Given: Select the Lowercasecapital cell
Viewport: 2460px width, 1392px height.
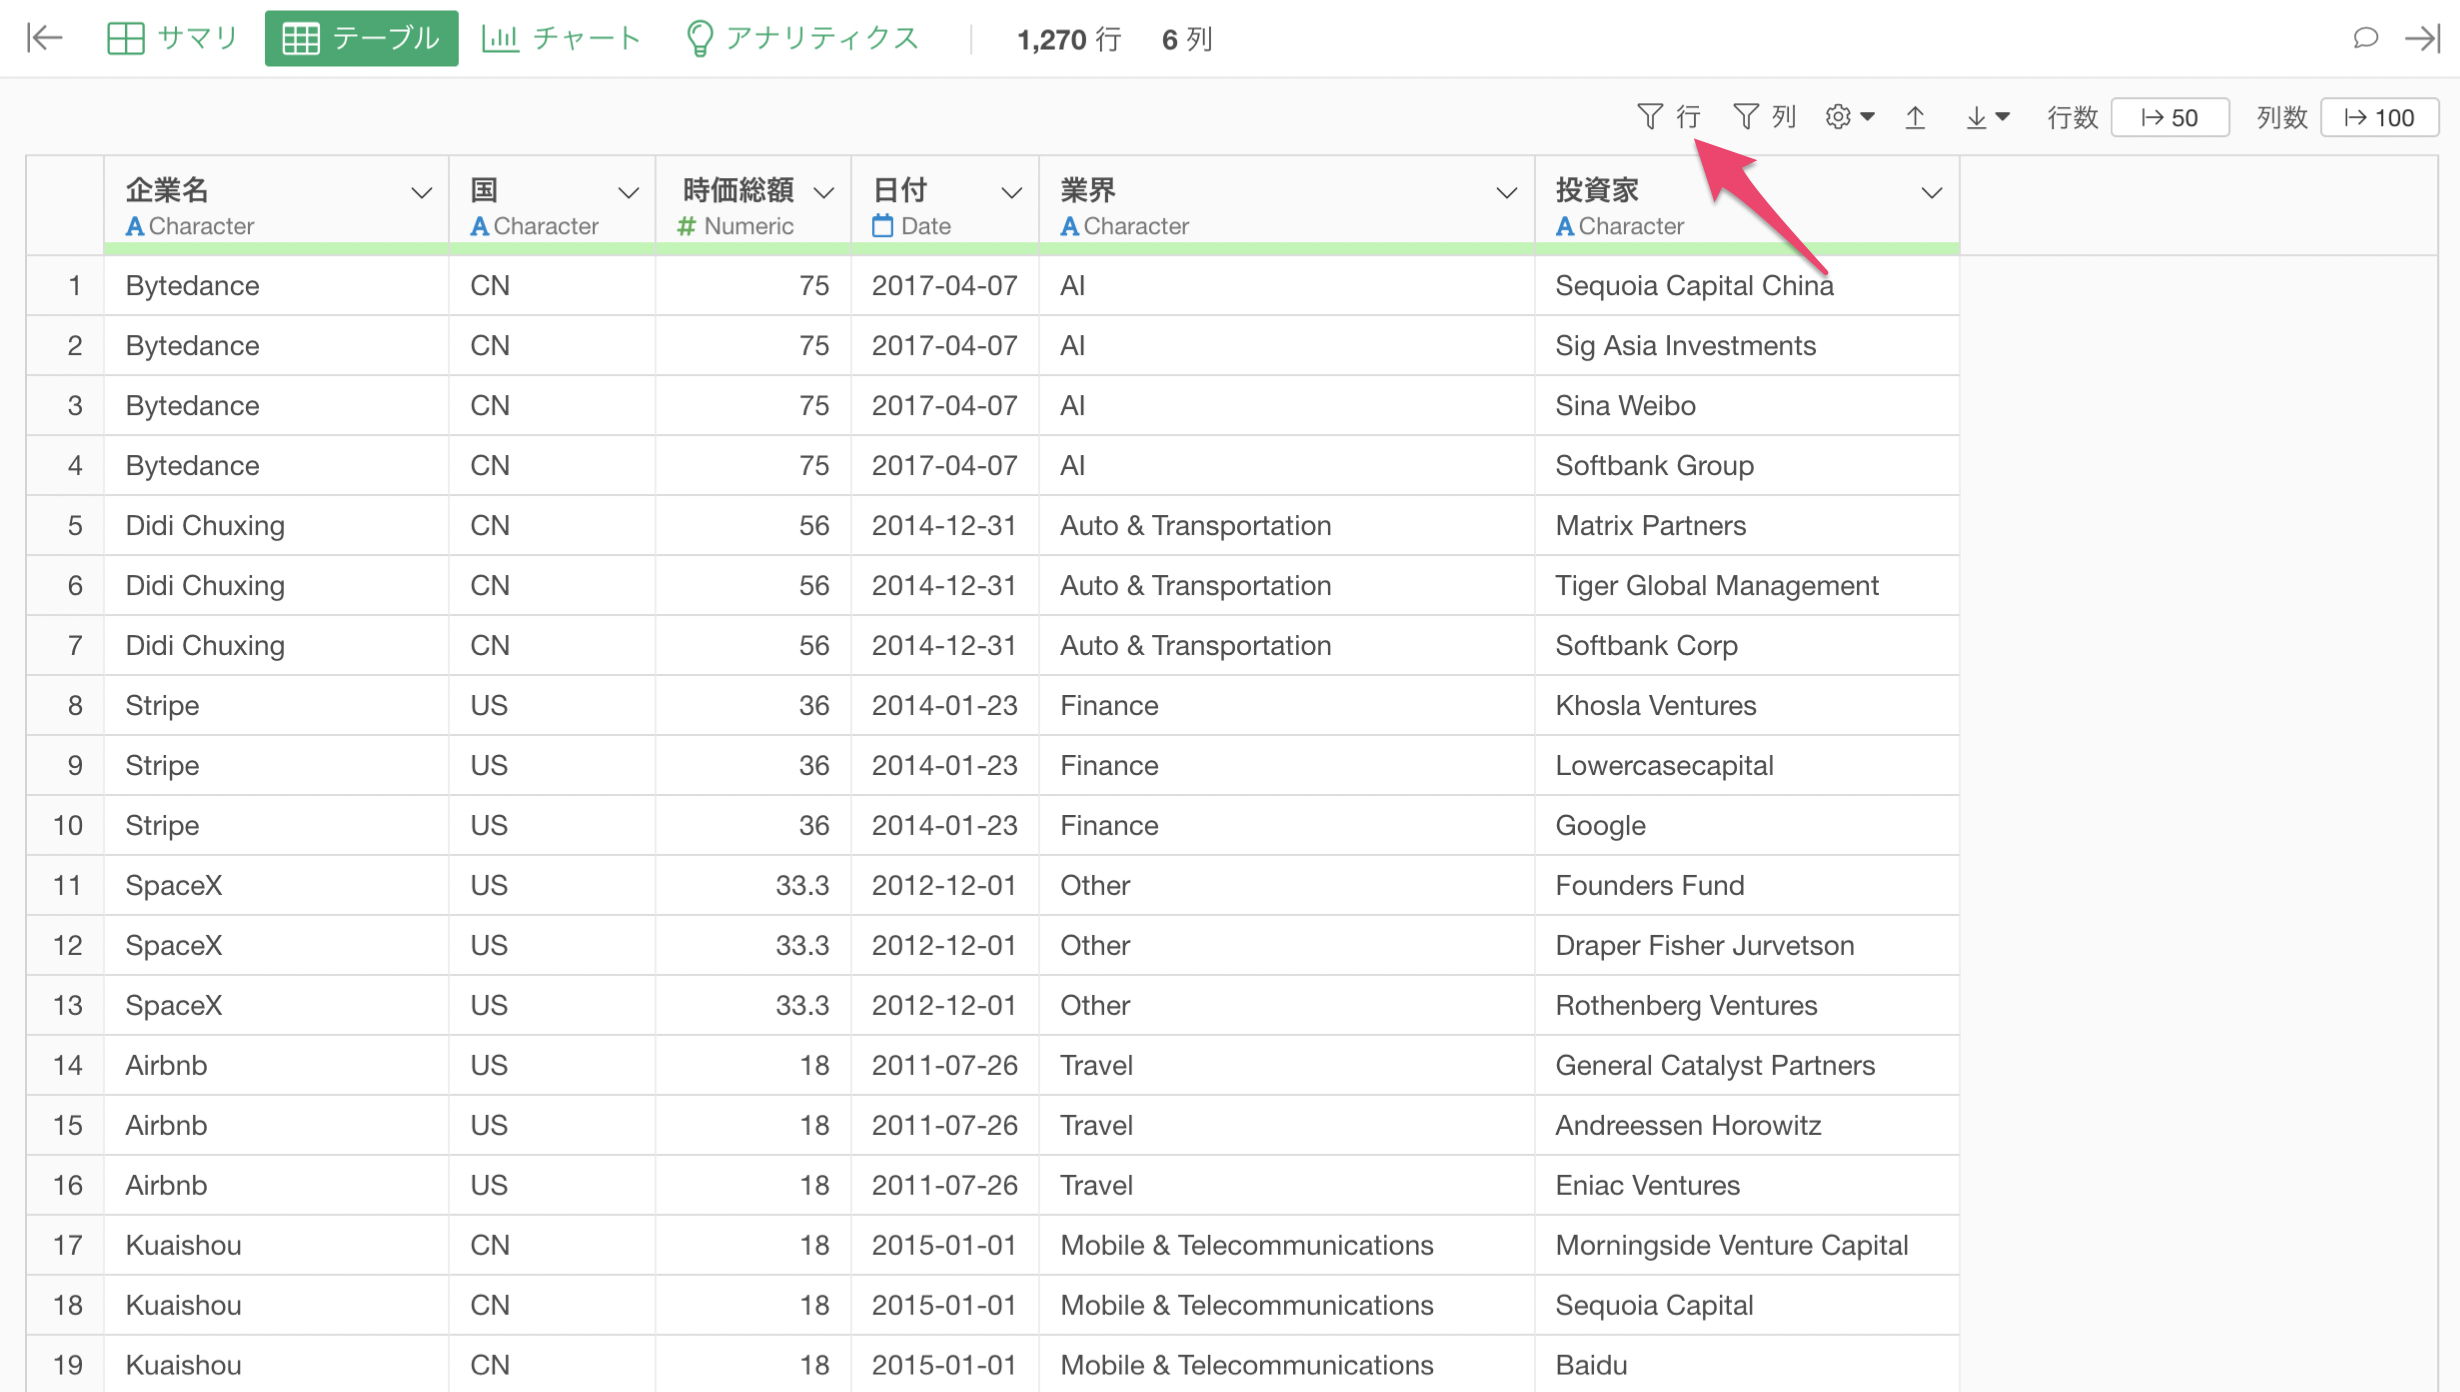Looking at the screenshot, I should (x=1746, y=765).
